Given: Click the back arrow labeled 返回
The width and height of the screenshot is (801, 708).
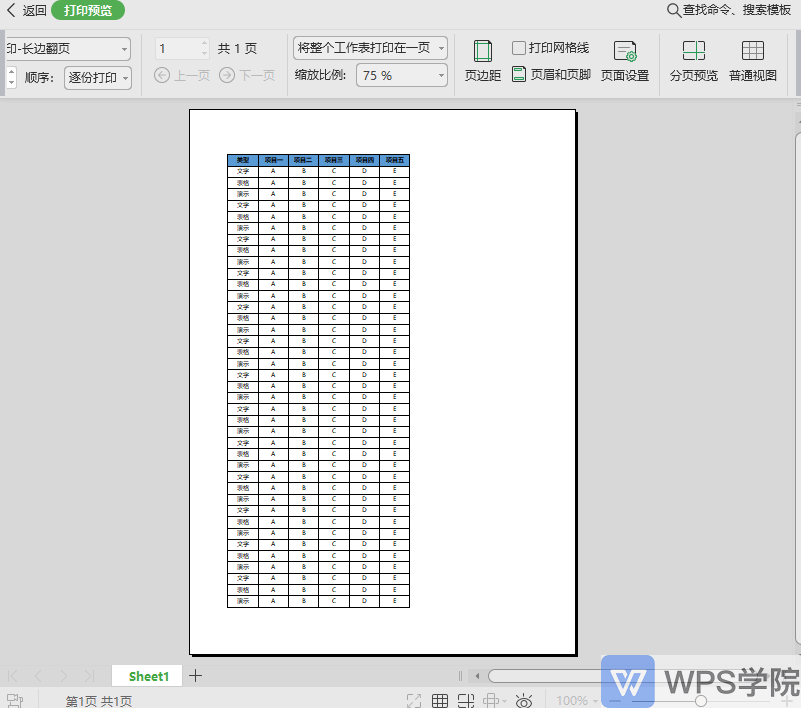Looking at the screenshot, I should 26,10.
